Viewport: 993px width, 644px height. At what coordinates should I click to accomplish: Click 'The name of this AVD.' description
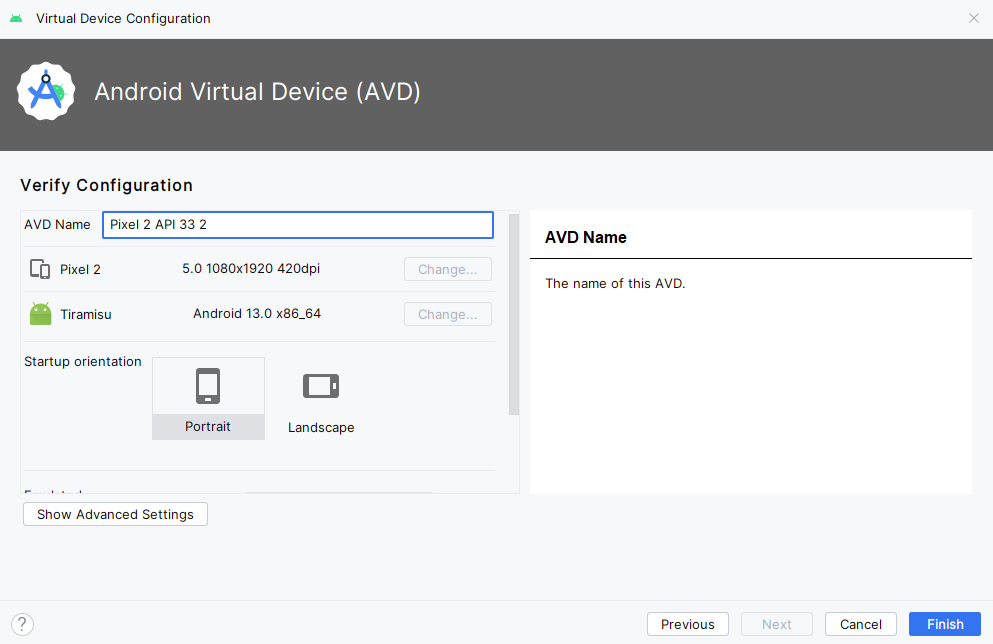tap(616, 283)
